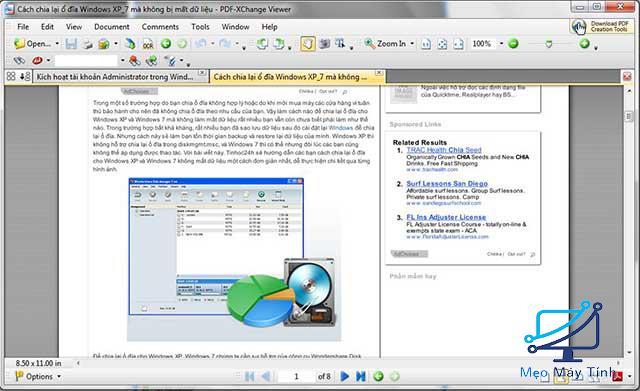Zoom out with the green minus button

point(513,43)
